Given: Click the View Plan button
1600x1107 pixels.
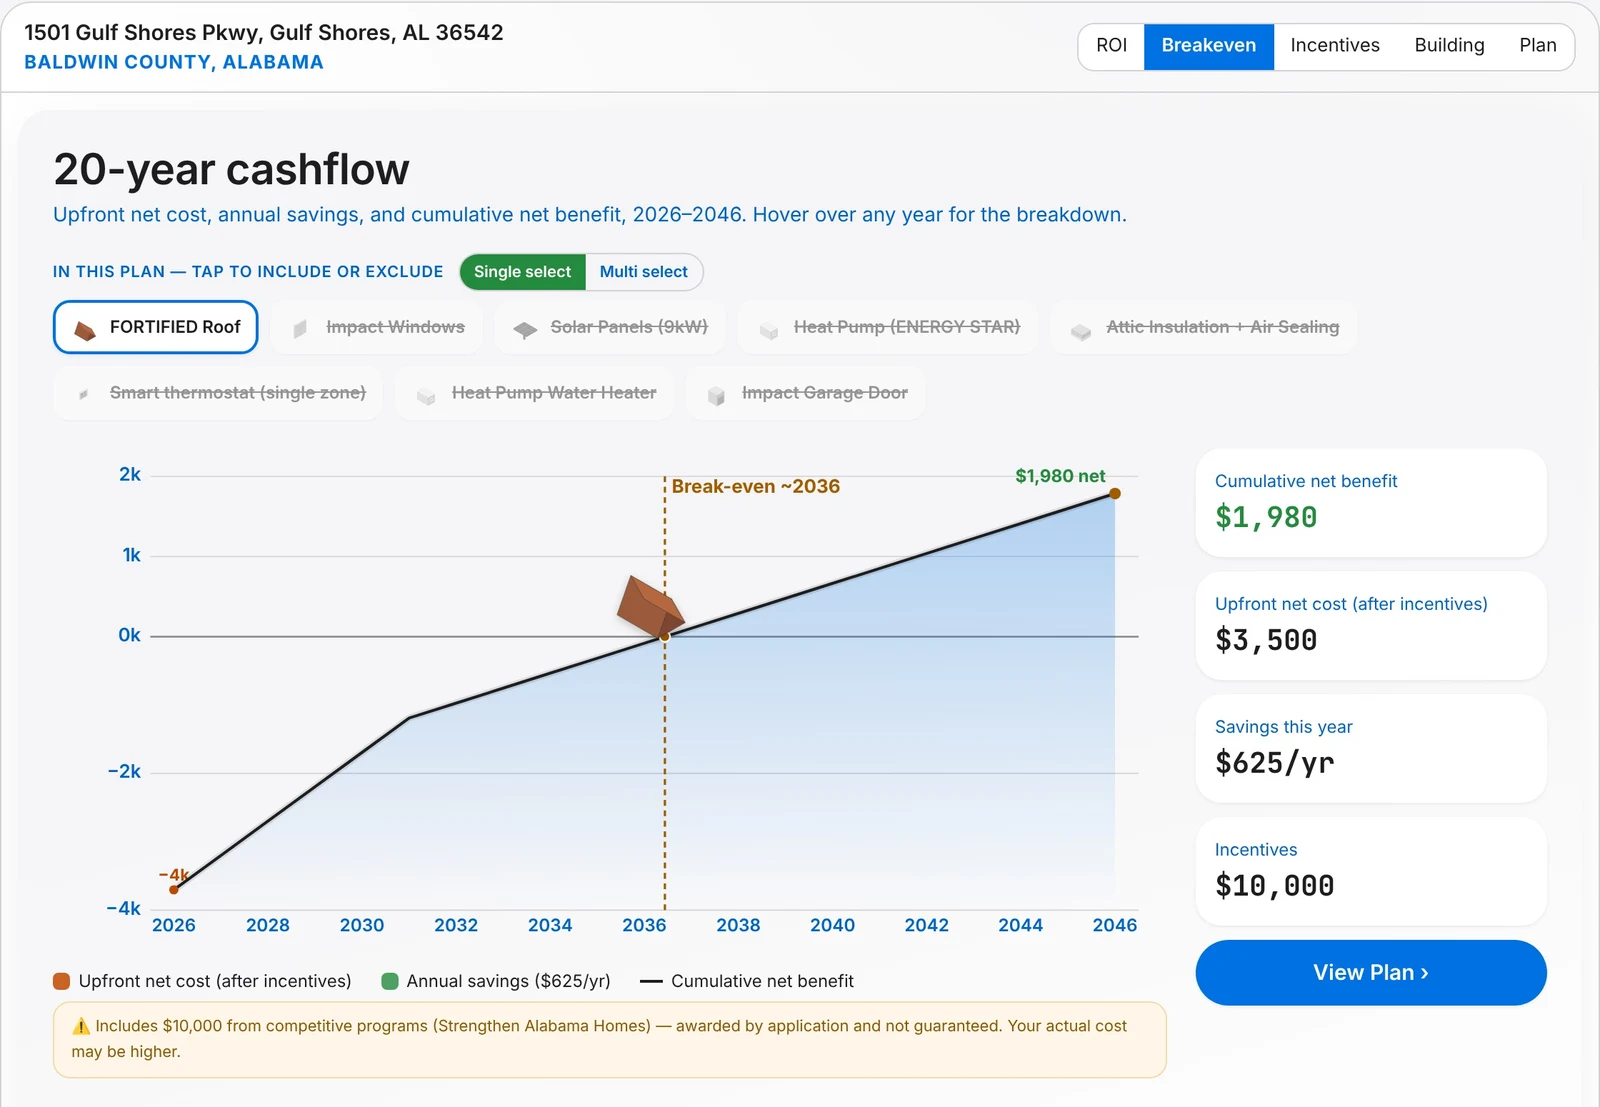Looking at the screenshot, I should (1371, 973).
